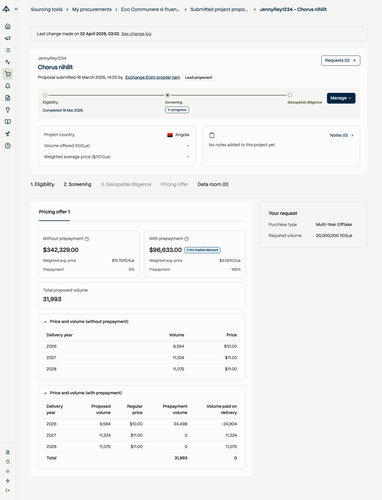Open the open-book sidebar icon

pos(8,122)
